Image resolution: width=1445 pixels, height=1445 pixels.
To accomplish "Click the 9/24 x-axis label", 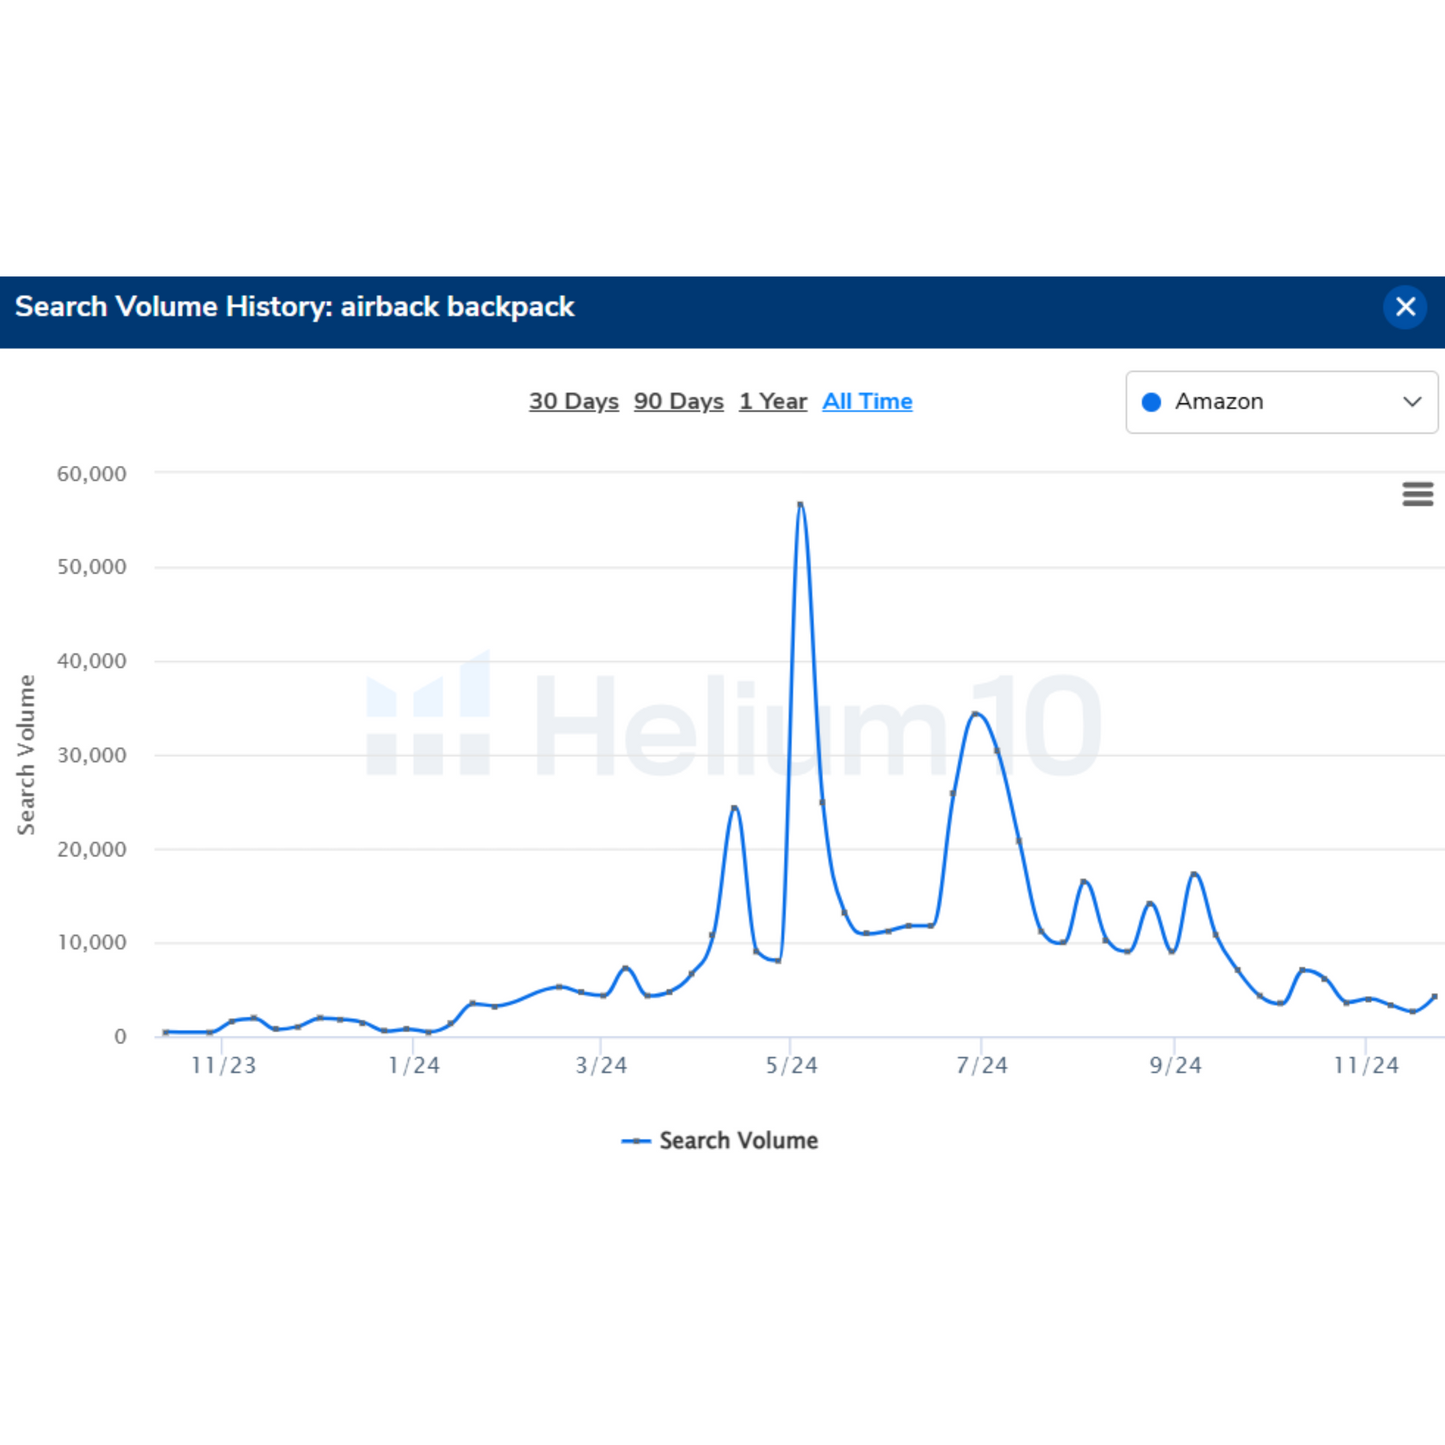I will 1176,1065.
